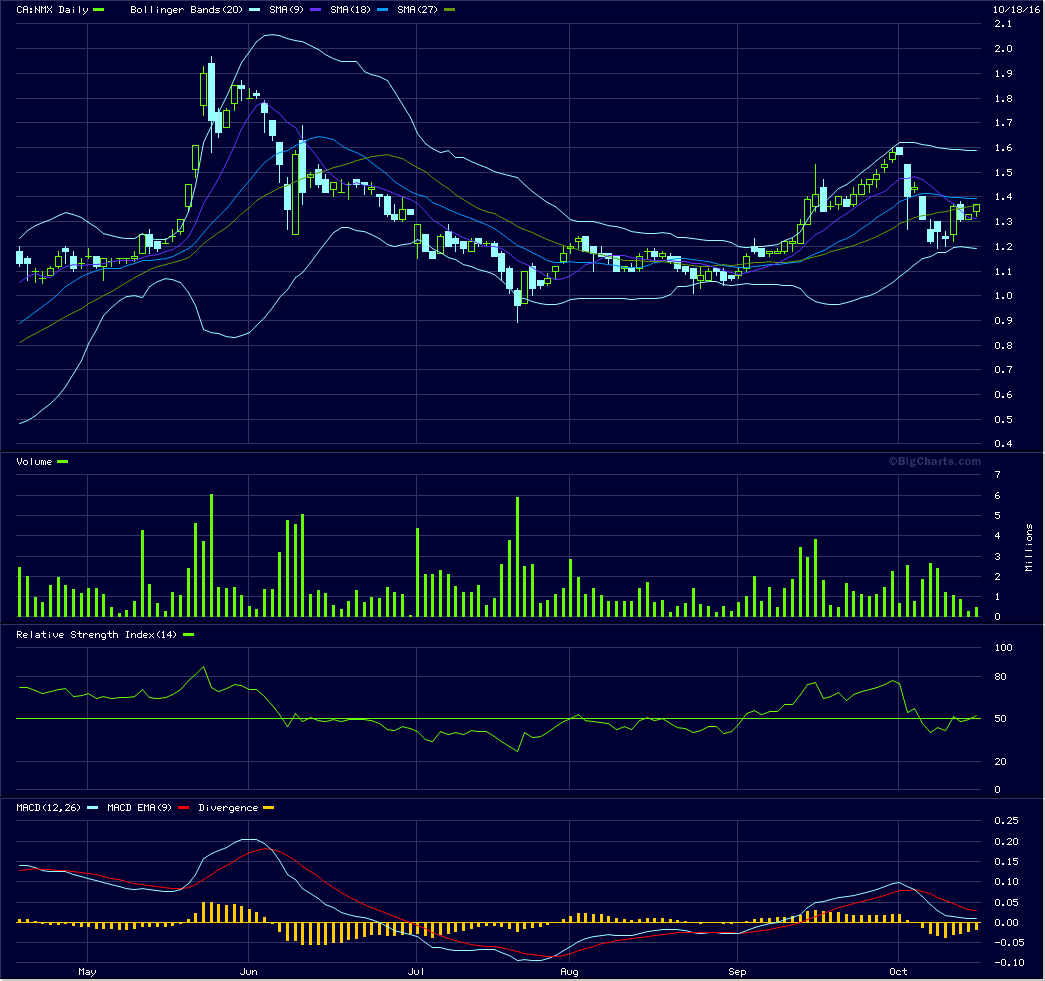
Task: Click the -0.10 value on MACD axis
Action: [x=1009, y=963]
